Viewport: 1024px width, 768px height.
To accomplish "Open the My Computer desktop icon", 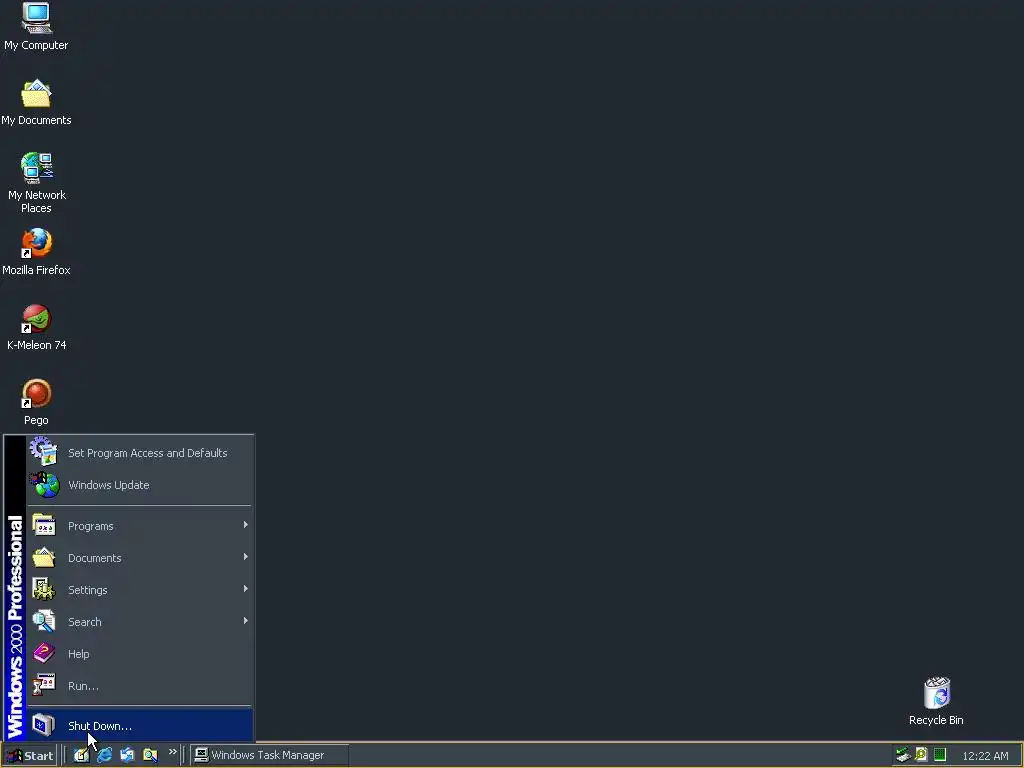I will click(36, 26).
